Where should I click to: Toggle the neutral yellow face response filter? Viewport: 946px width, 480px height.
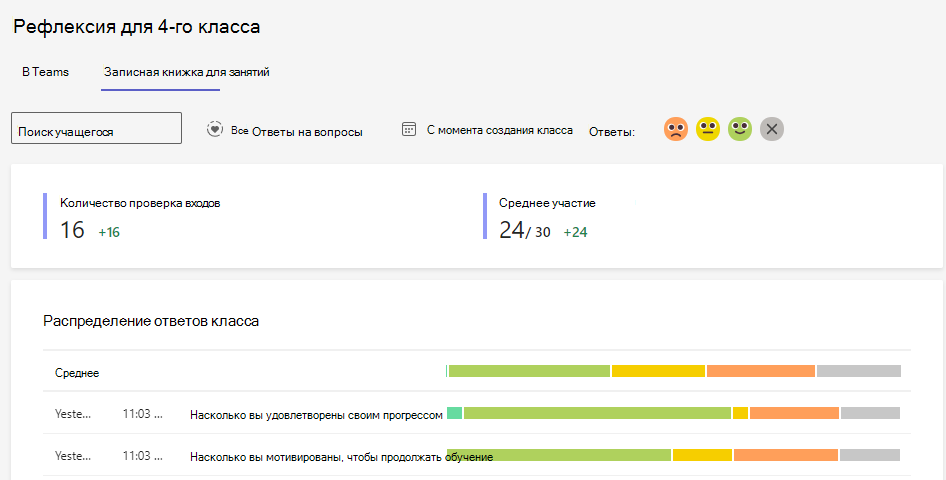(708, 129)
